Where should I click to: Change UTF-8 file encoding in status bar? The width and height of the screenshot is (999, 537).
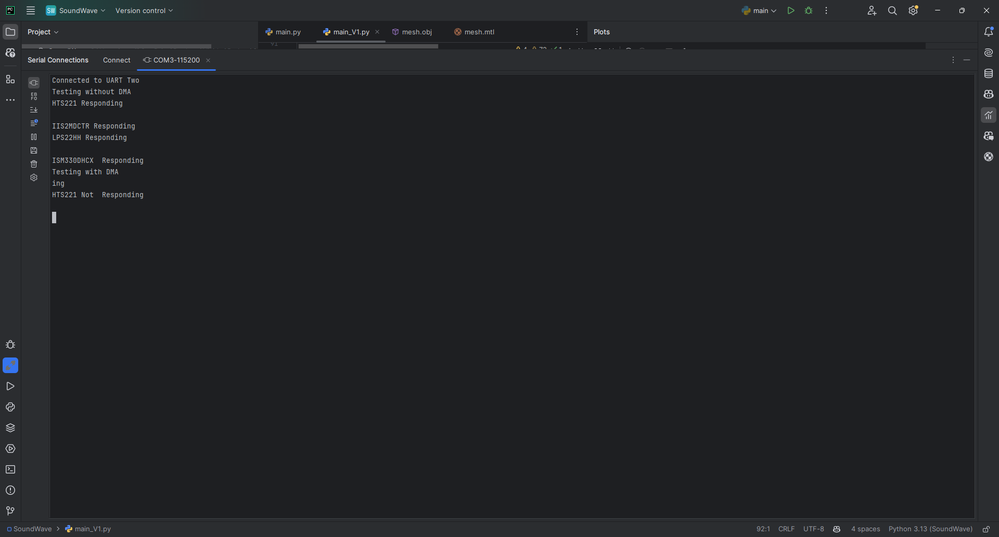(813, 529)
